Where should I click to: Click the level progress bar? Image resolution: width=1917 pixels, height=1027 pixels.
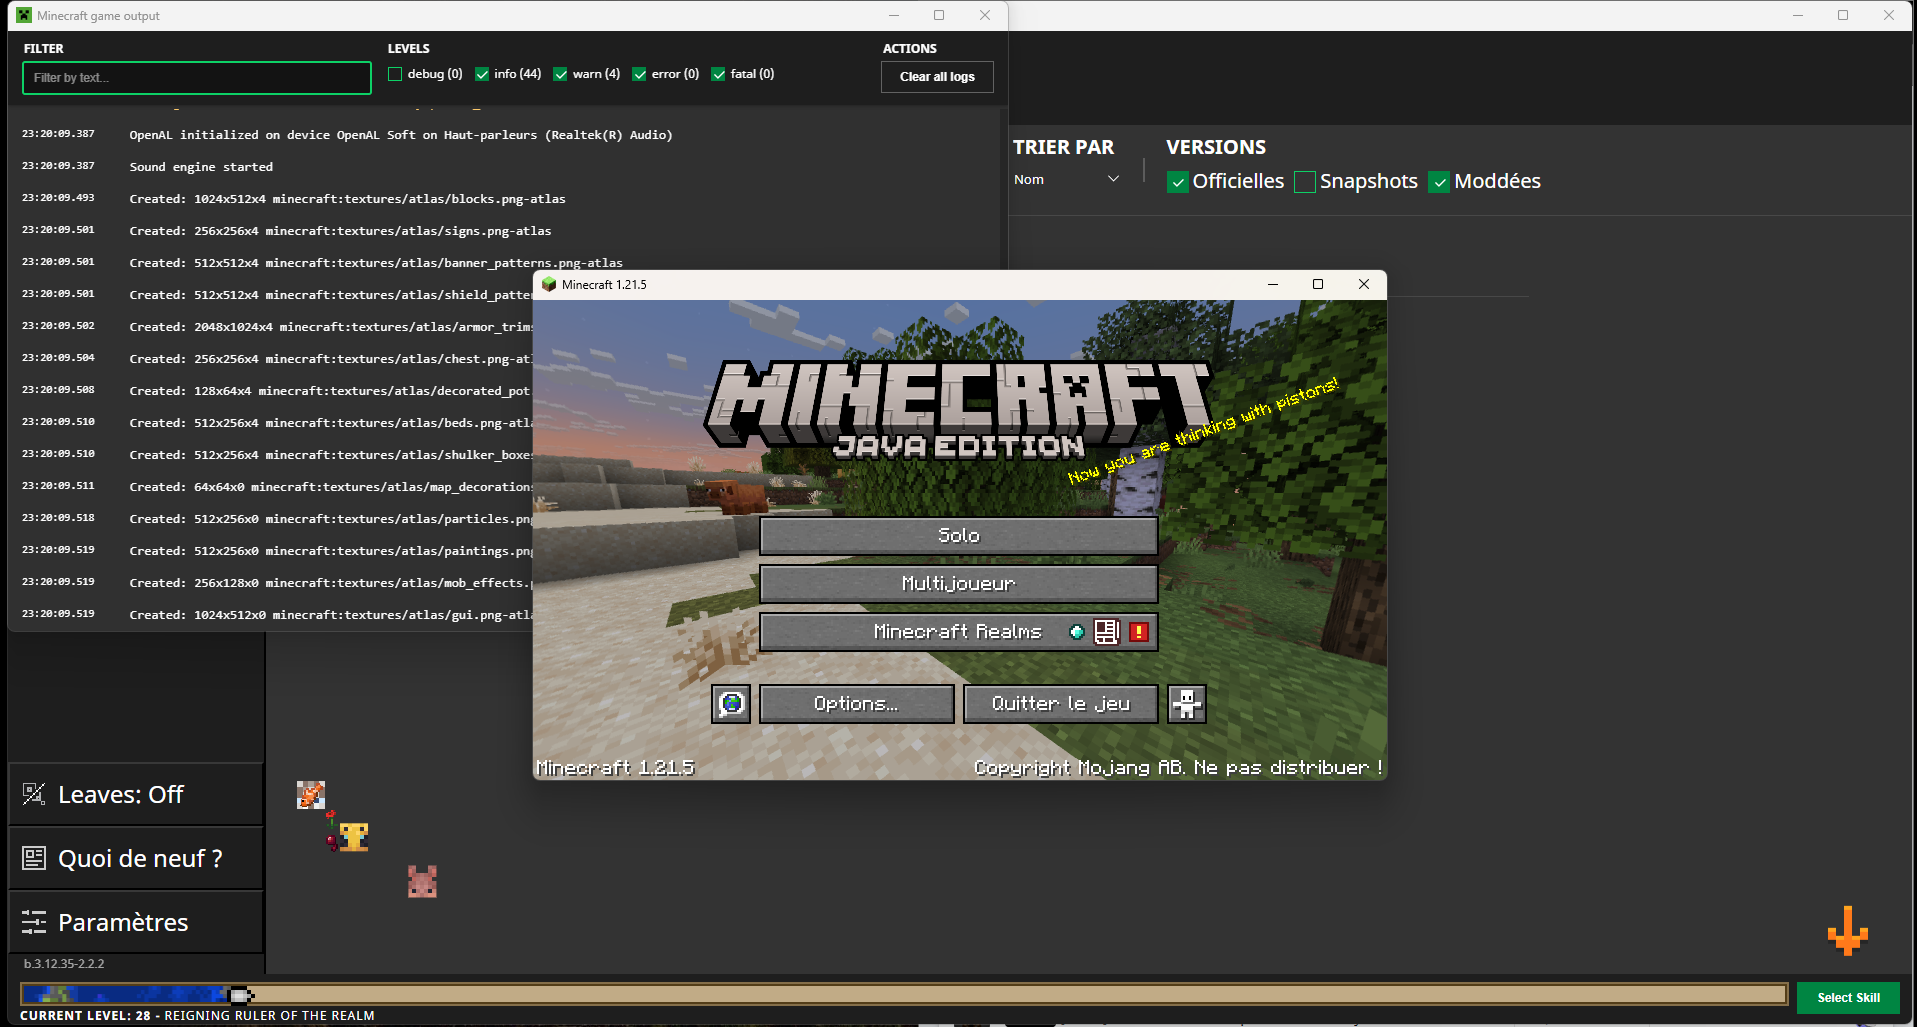pyautogui.click(x=904, y=994)
